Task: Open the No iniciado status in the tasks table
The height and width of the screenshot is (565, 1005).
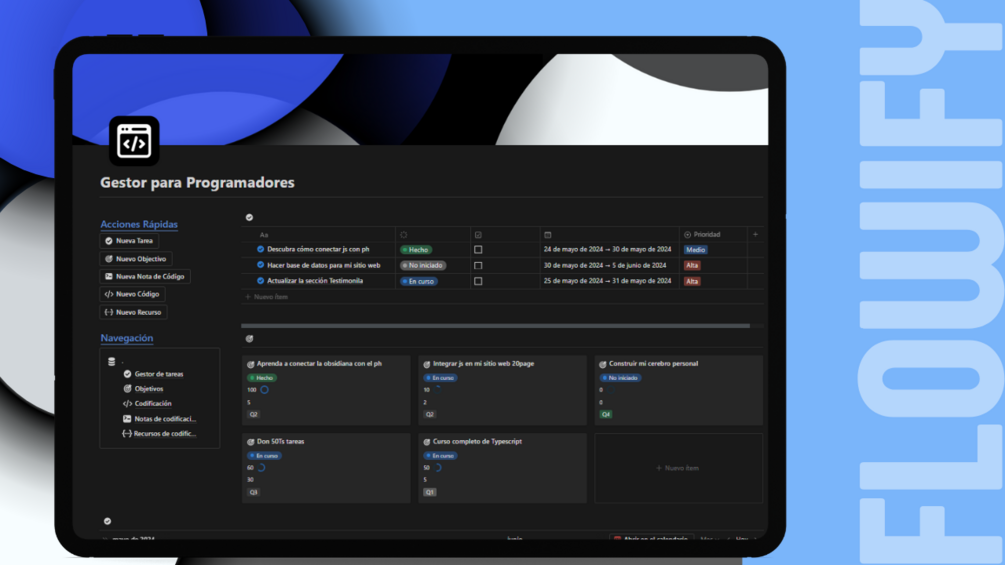Action: pyautogui.click(x=423, y=265)
